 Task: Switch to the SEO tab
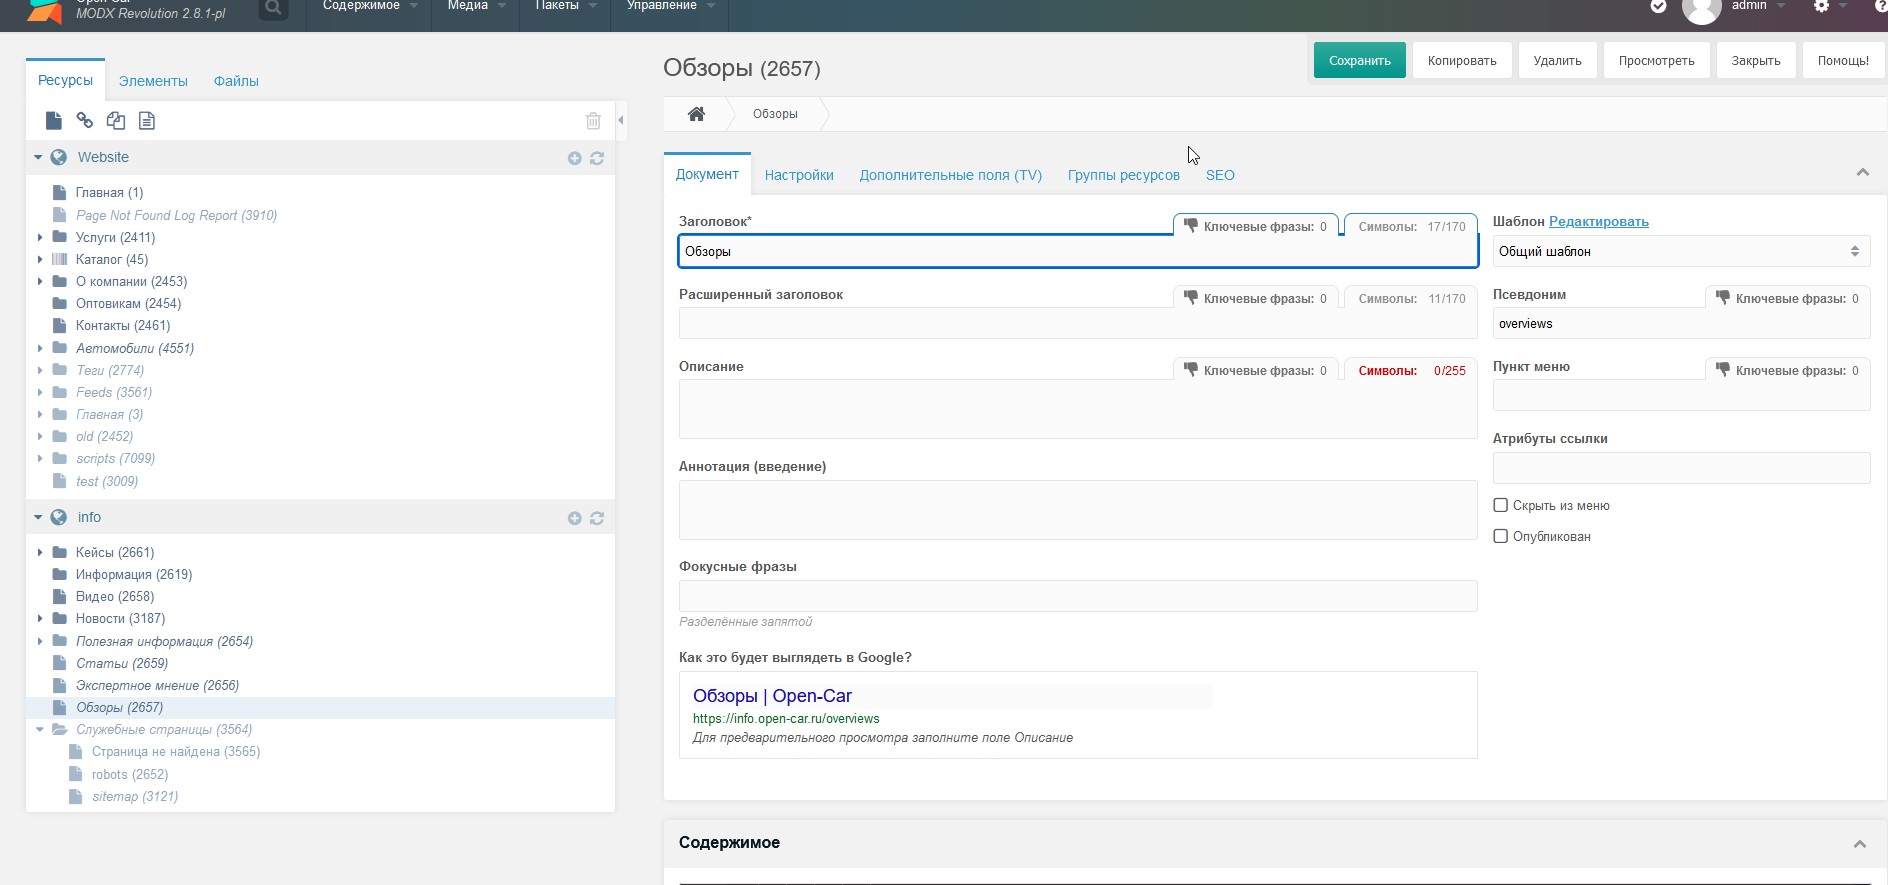(x=1219, y=175)
